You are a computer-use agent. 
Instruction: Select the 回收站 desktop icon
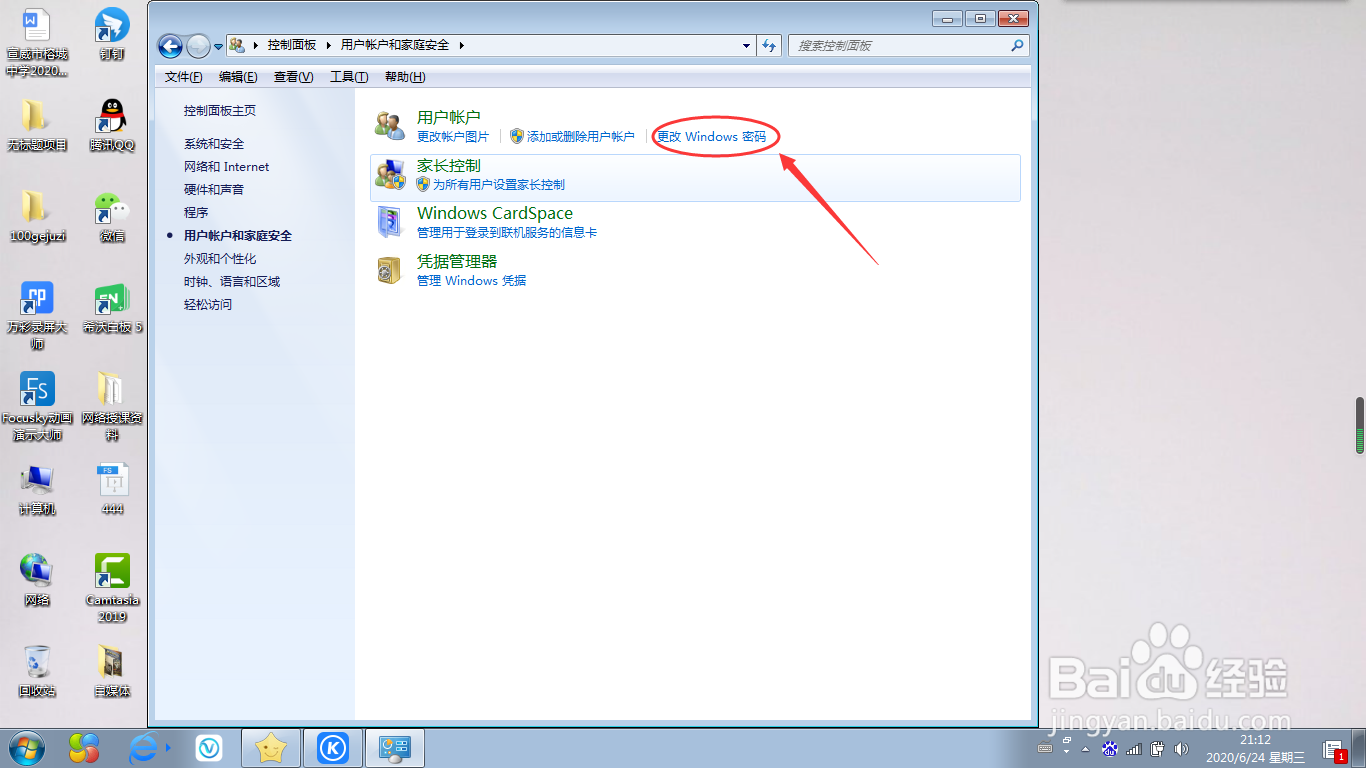point(37,670)
